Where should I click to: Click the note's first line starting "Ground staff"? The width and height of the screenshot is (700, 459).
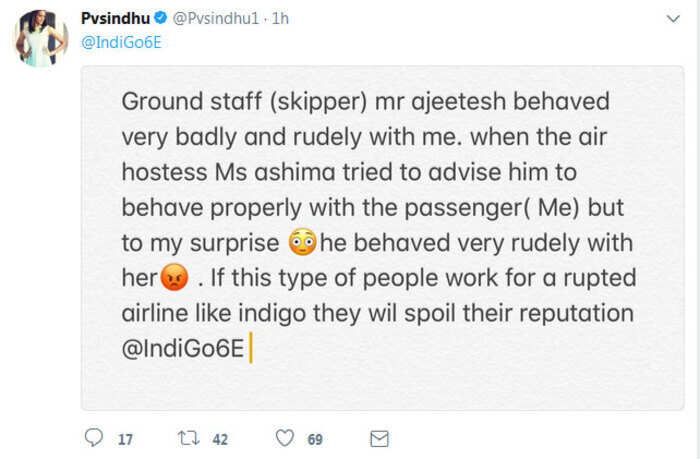366,101
